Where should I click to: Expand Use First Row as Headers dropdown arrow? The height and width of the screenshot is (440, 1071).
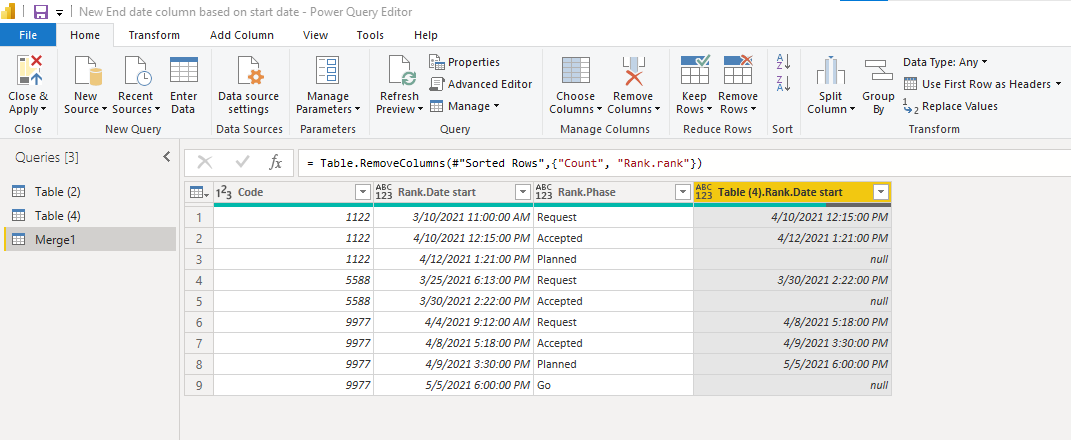pyautogui.click(x=1058, y=84)
